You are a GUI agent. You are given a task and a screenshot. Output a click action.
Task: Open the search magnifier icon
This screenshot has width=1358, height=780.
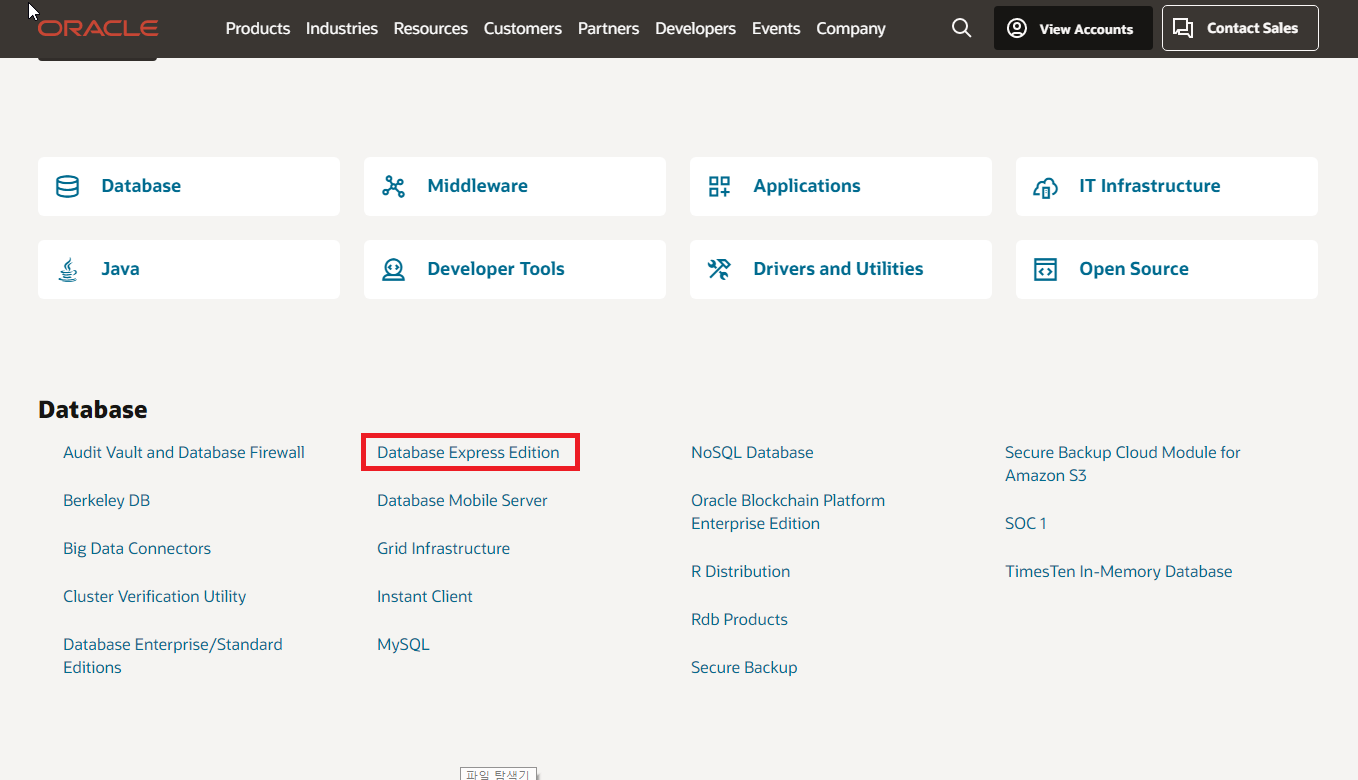click(x=961, y=28)
